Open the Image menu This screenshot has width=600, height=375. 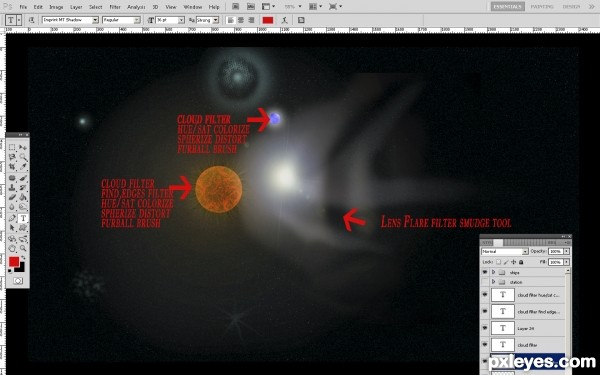coord(56,7)
